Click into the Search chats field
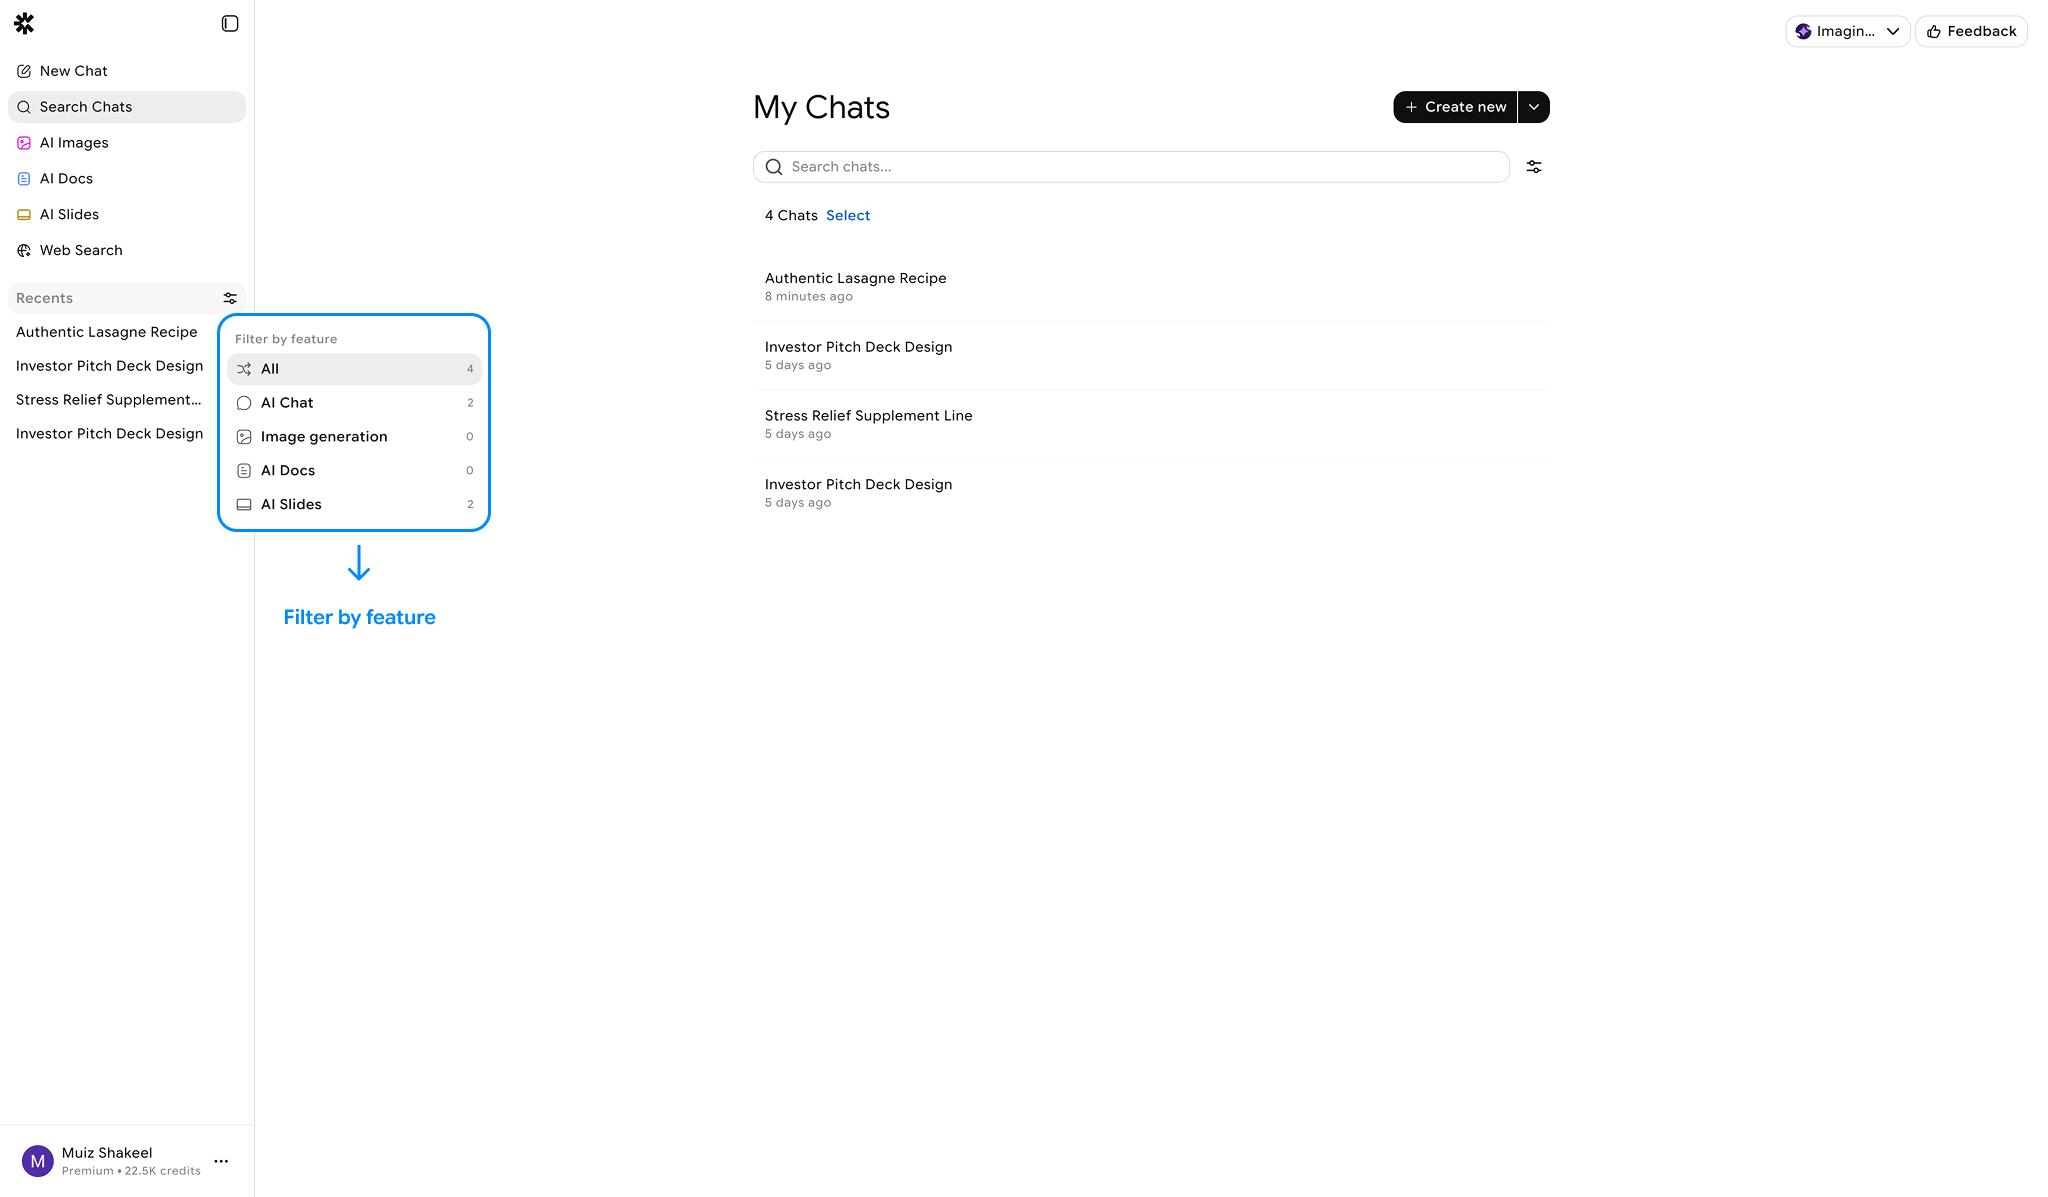The width and height of the screenshot is (2048, 1197). tap(1140, 167)
